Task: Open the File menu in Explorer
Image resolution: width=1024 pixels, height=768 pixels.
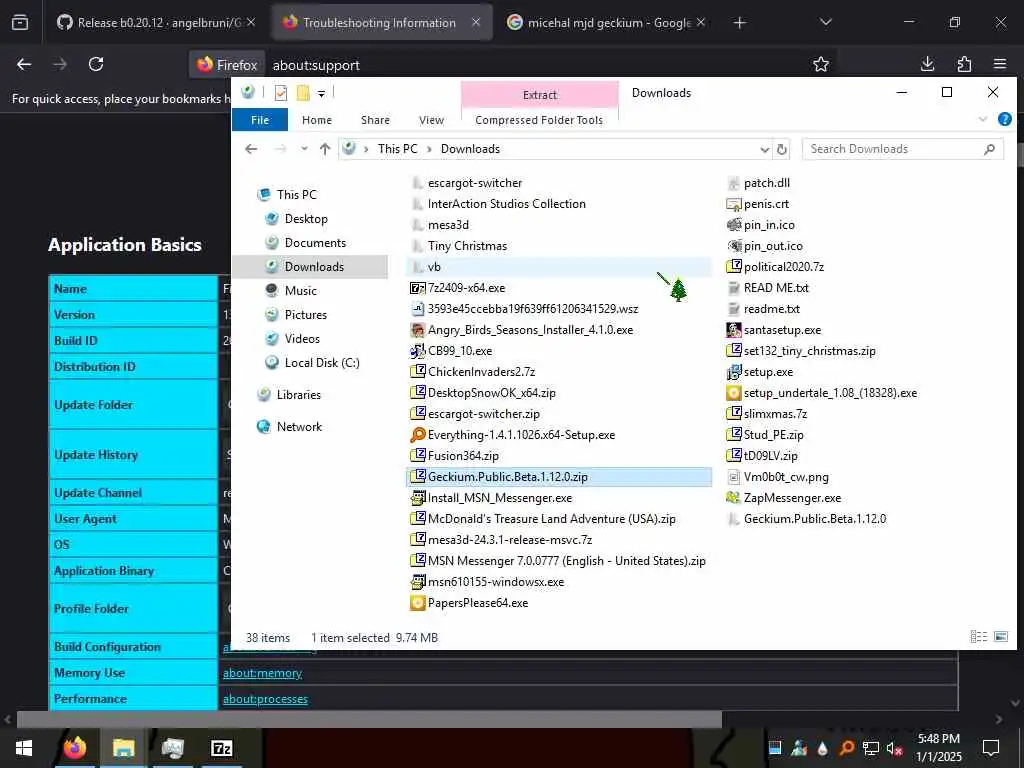Action: (260, 120)
